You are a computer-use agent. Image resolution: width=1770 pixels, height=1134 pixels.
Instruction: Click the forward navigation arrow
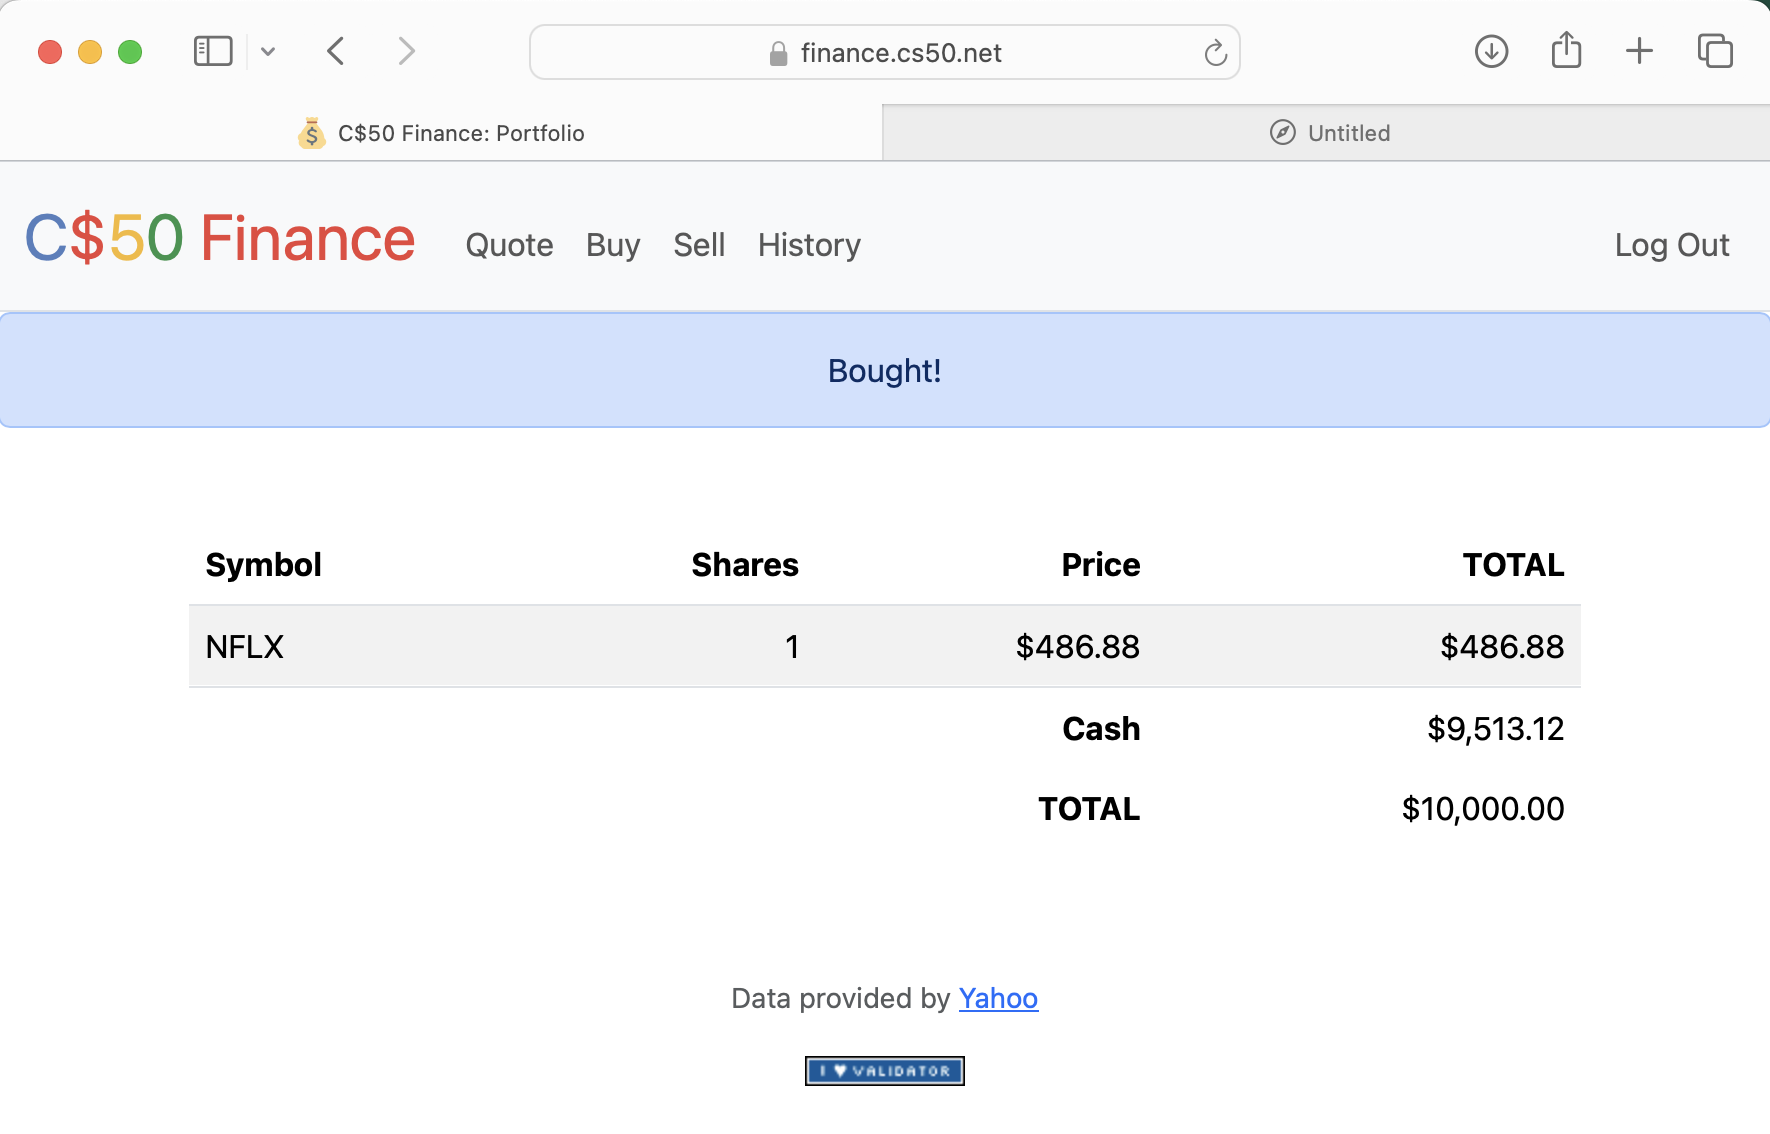click(406, 51)
